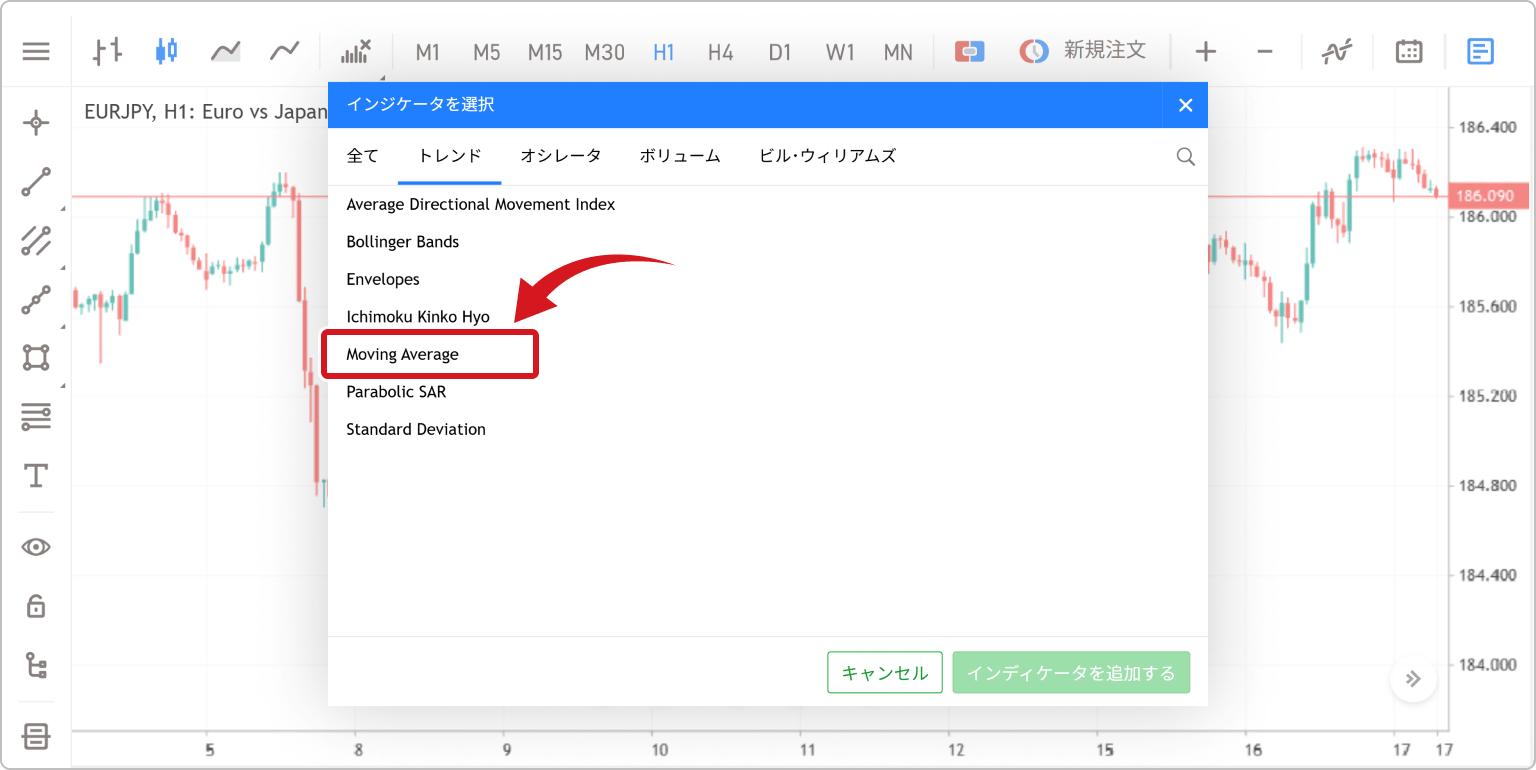Click the キャンセル button
The image size is (1536, 770).
[x=885, y=673]
